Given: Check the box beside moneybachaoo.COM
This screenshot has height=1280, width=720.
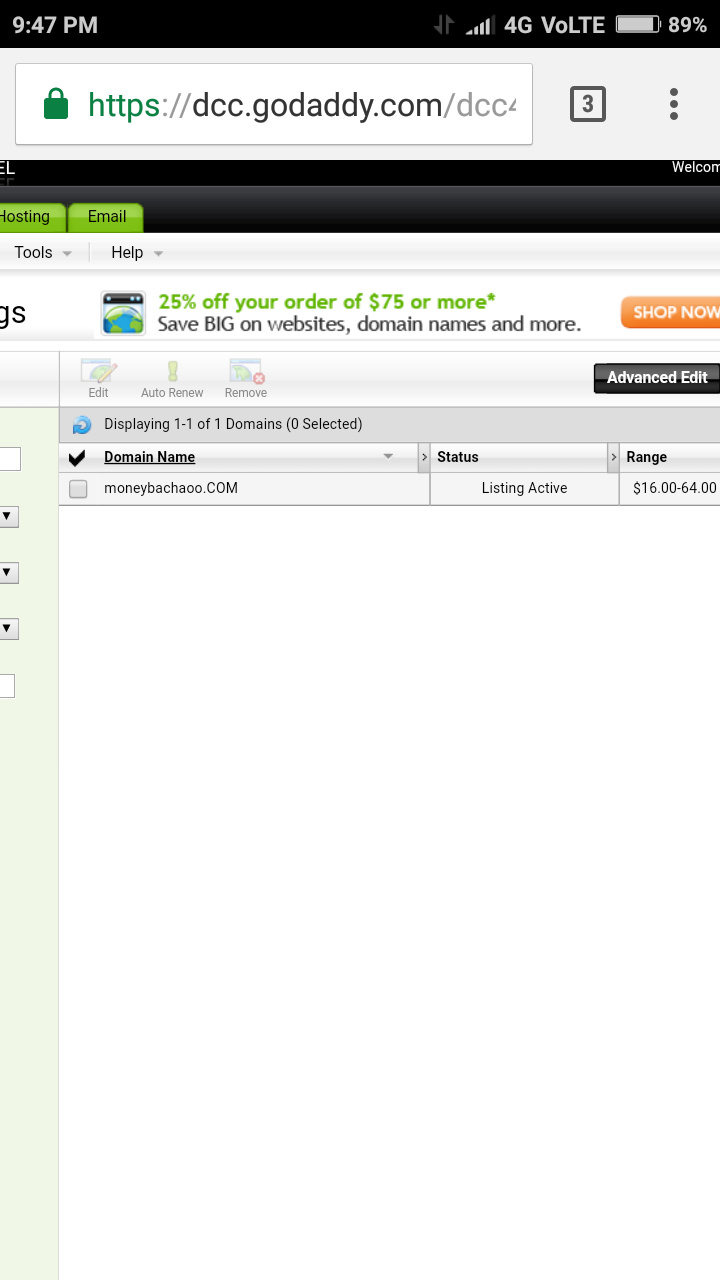Looking at the screenshot, I should pos(78,489).
